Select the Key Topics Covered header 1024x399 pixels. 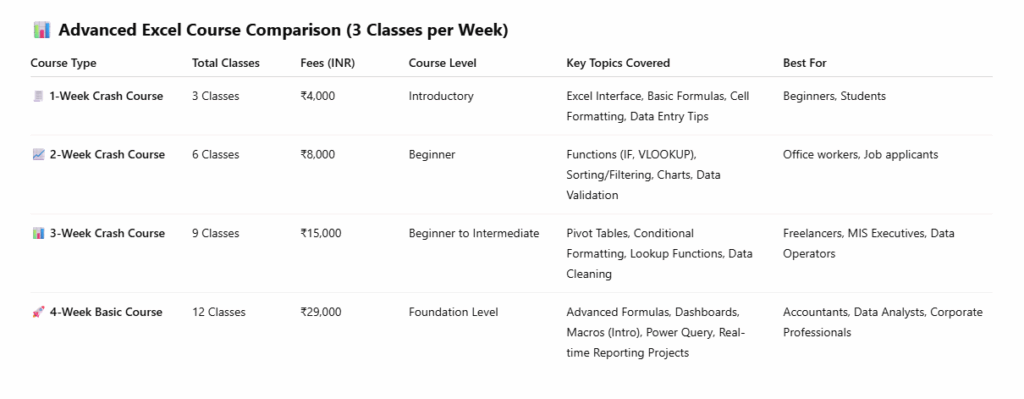tap(618, 63)
